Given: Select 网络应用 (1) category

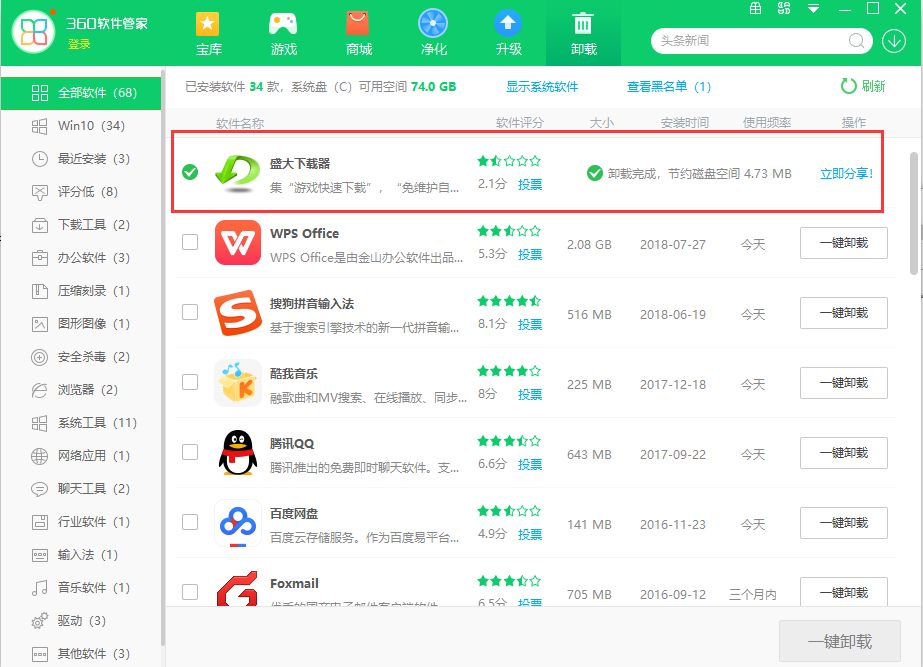Looking at the screenshot, I should [81, 456].
